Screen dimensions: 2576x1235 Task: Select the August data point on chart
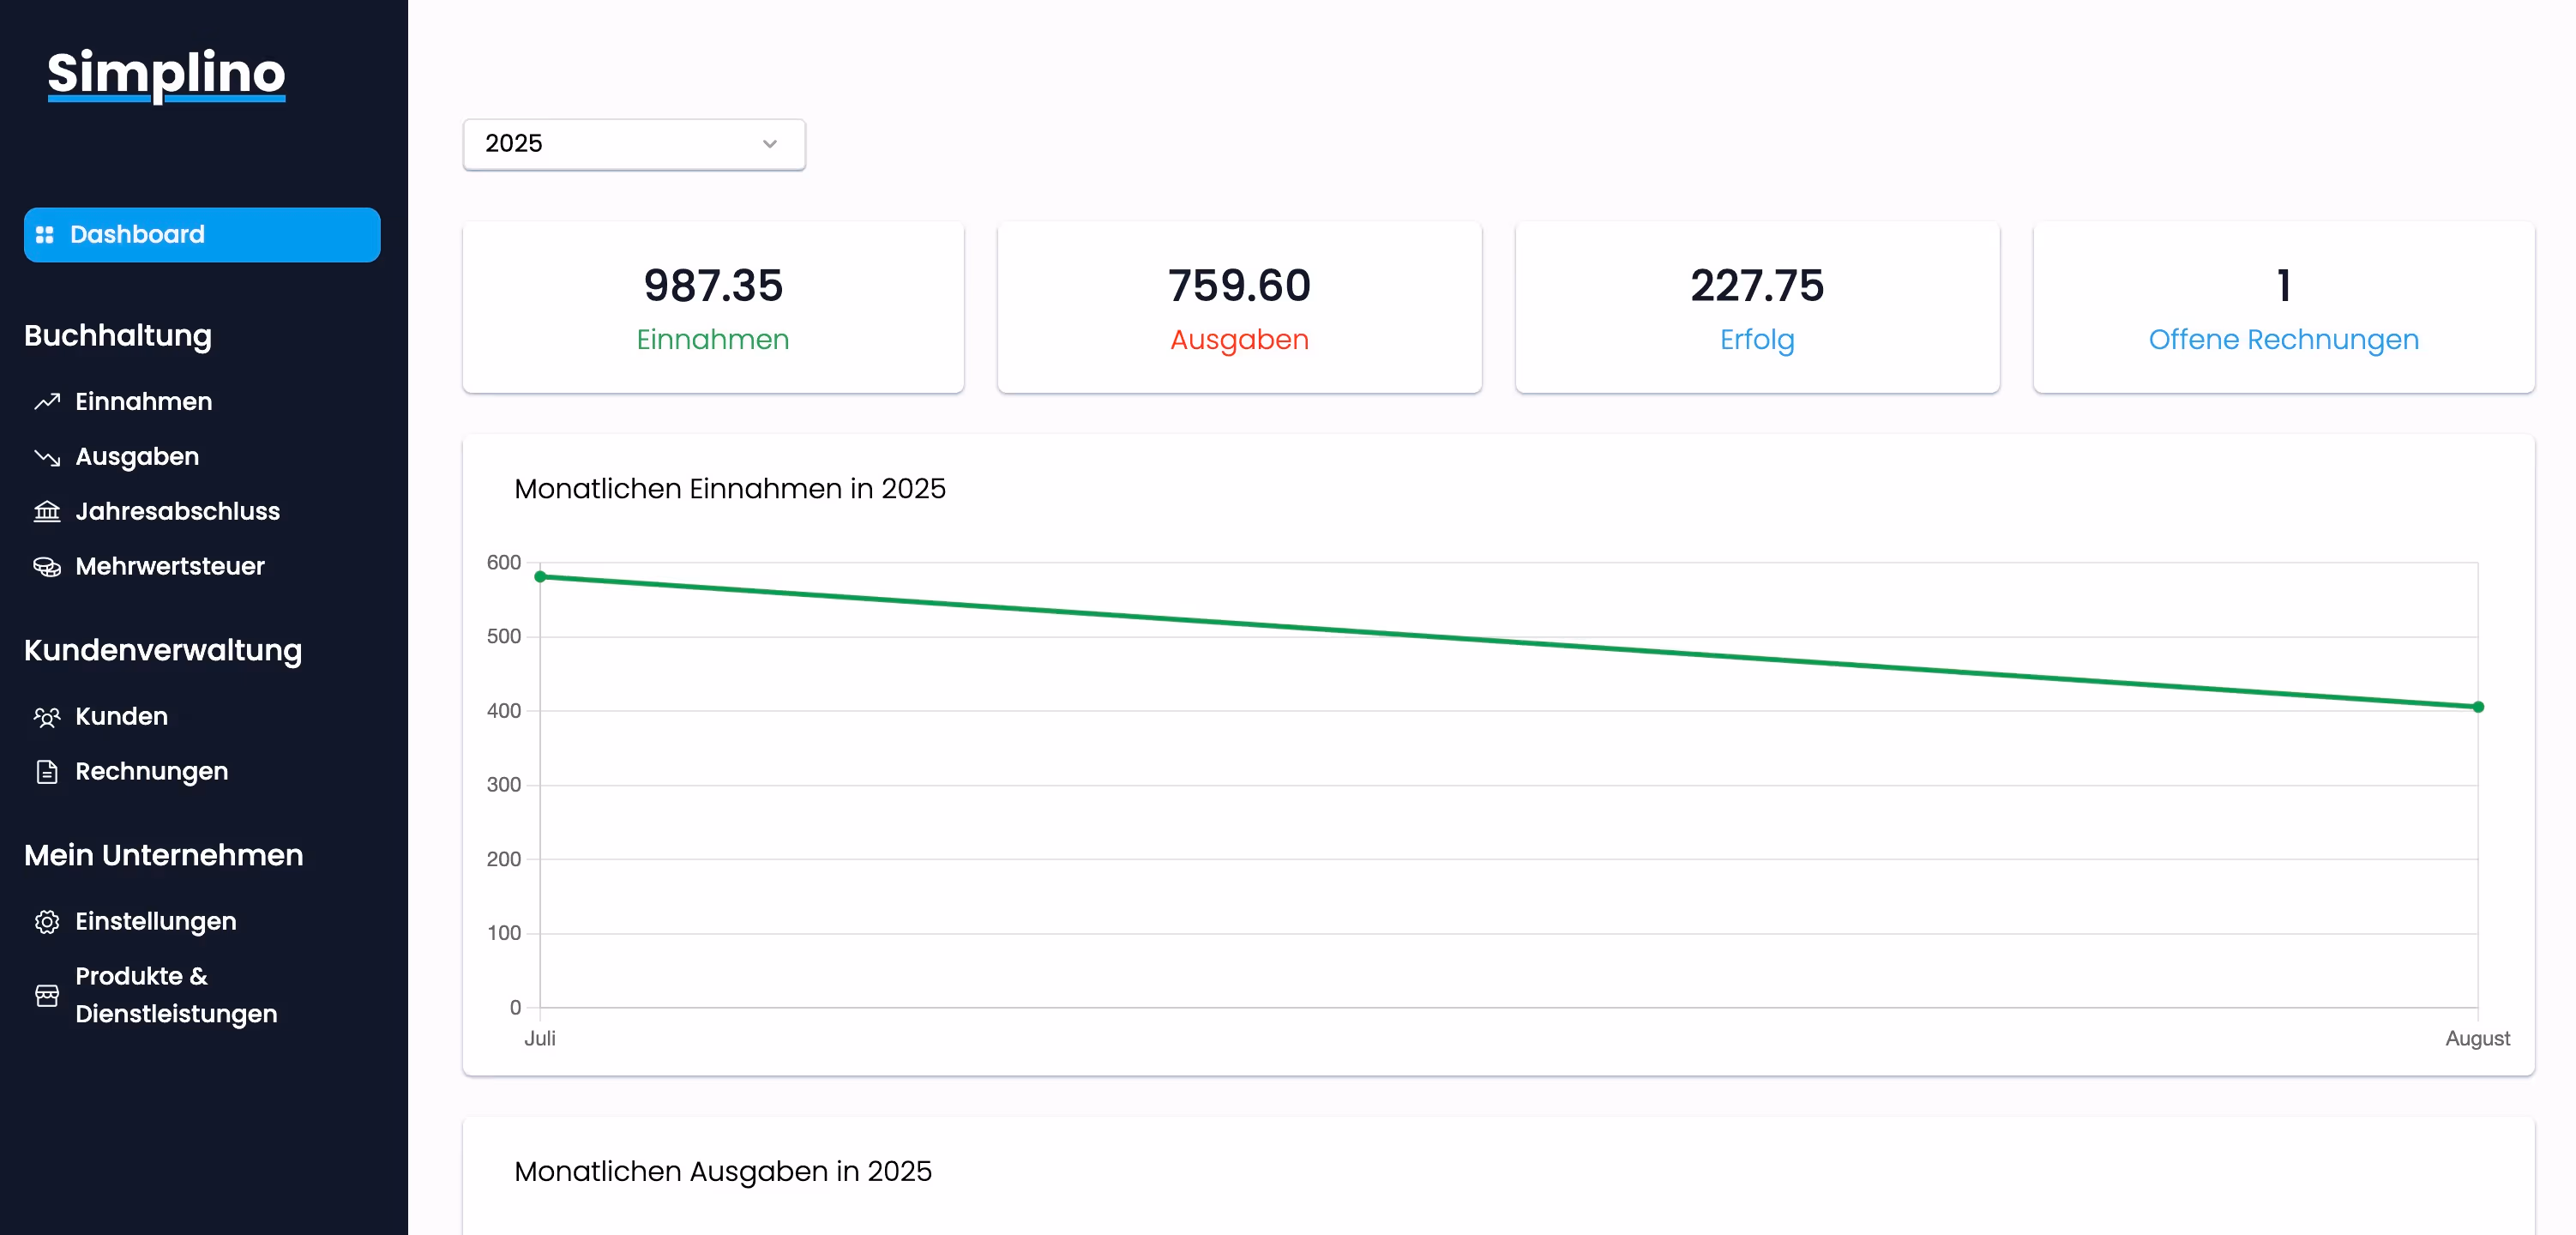click(2477, 707)
